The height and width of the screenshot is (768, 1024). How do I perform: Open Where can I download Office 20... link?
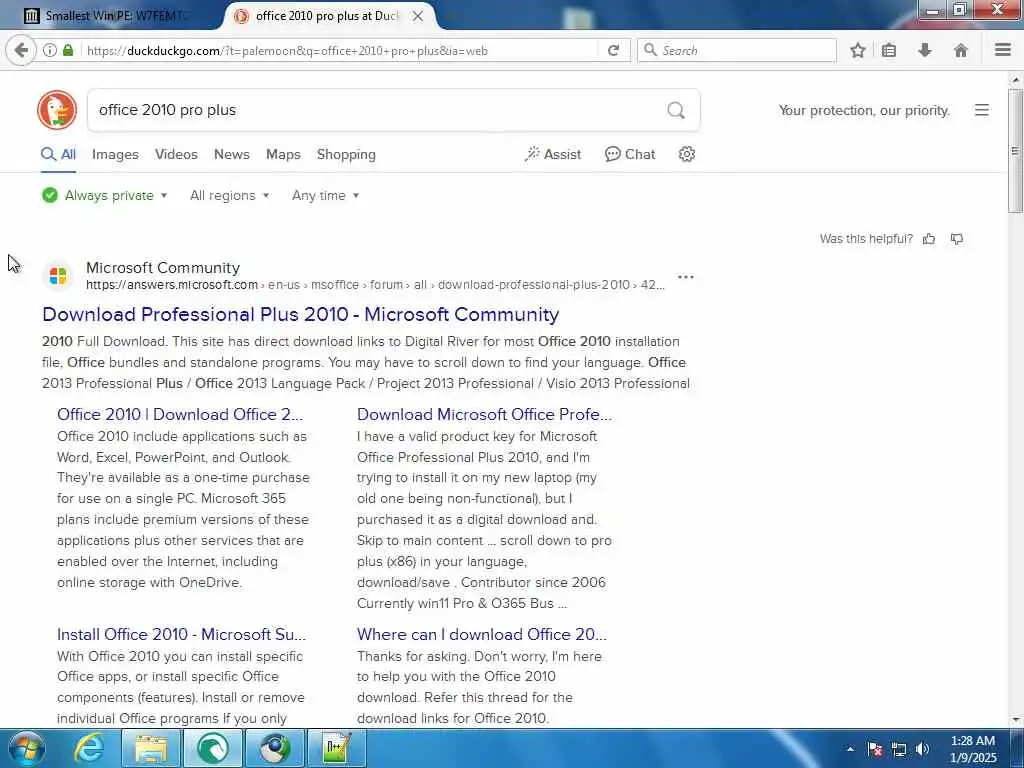(481, 635)
